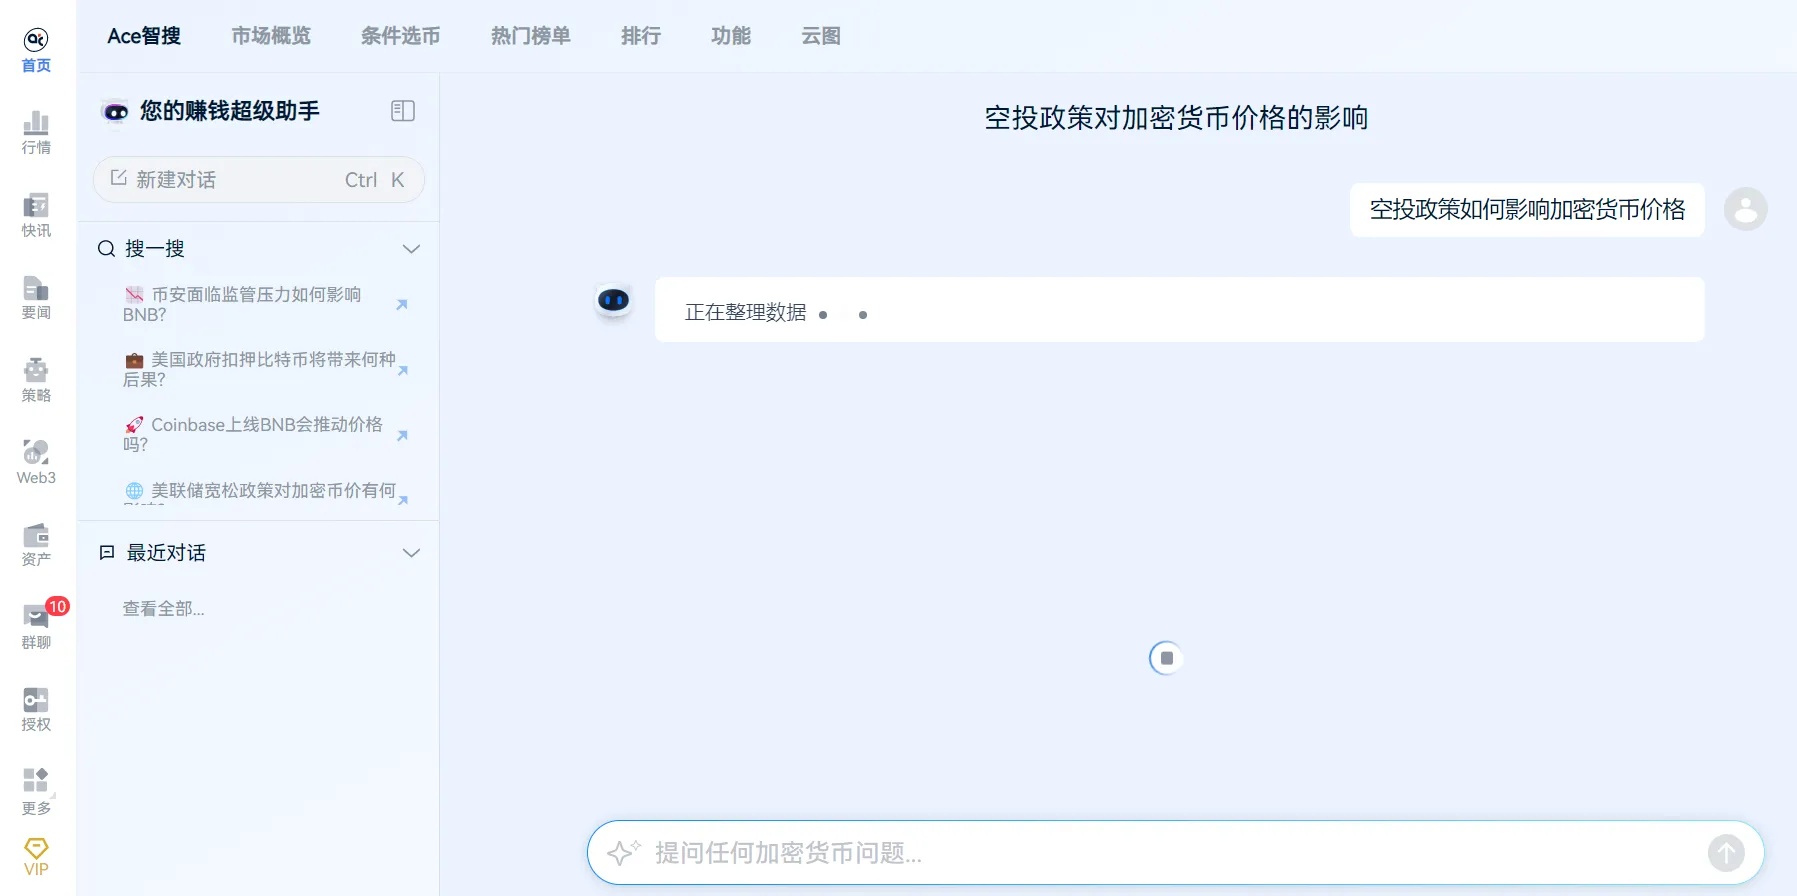Open 查看全部 recent conversations link

click(x=163, y=609)
